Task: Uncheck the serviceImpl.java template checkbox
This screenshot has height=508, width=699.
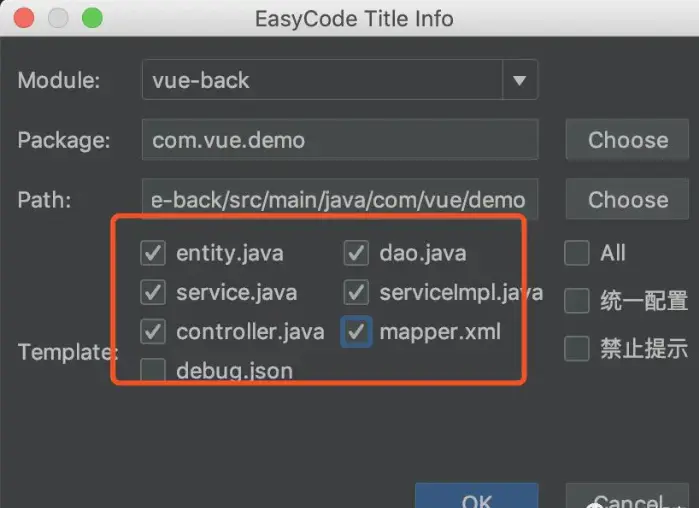Action: point(356,292)
